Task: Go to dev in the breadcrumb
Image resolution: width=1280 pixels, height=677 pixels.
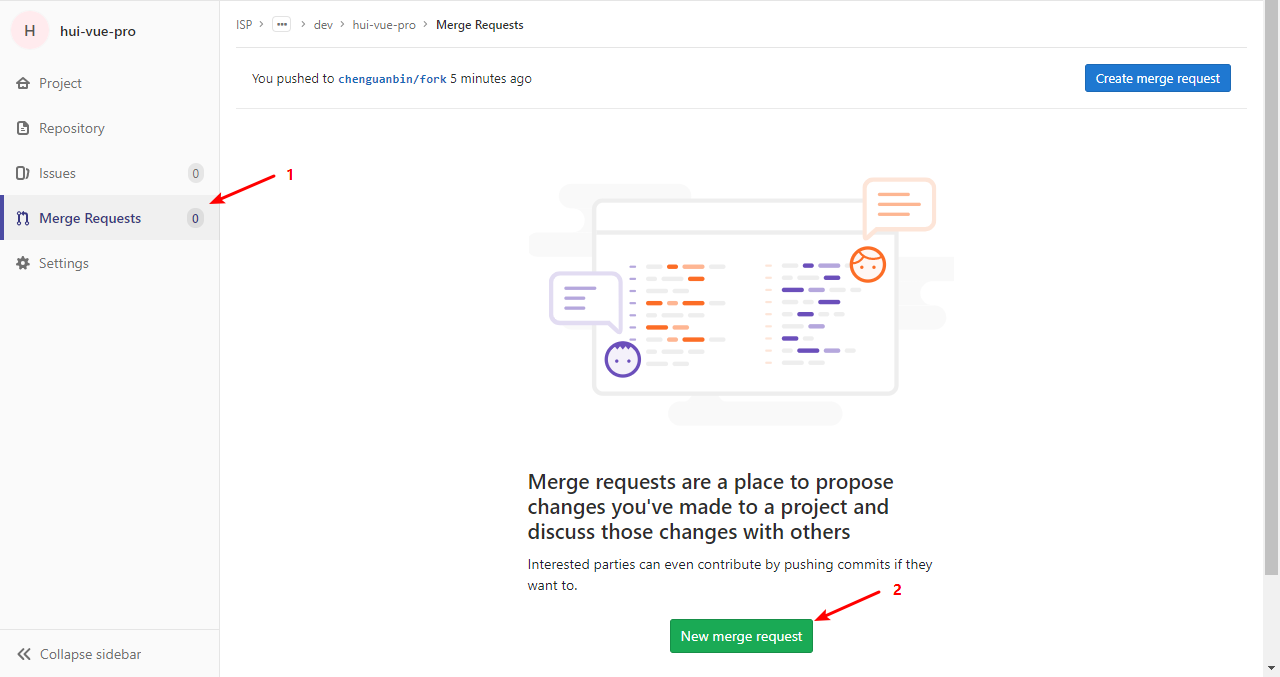Action: point(323,25)
